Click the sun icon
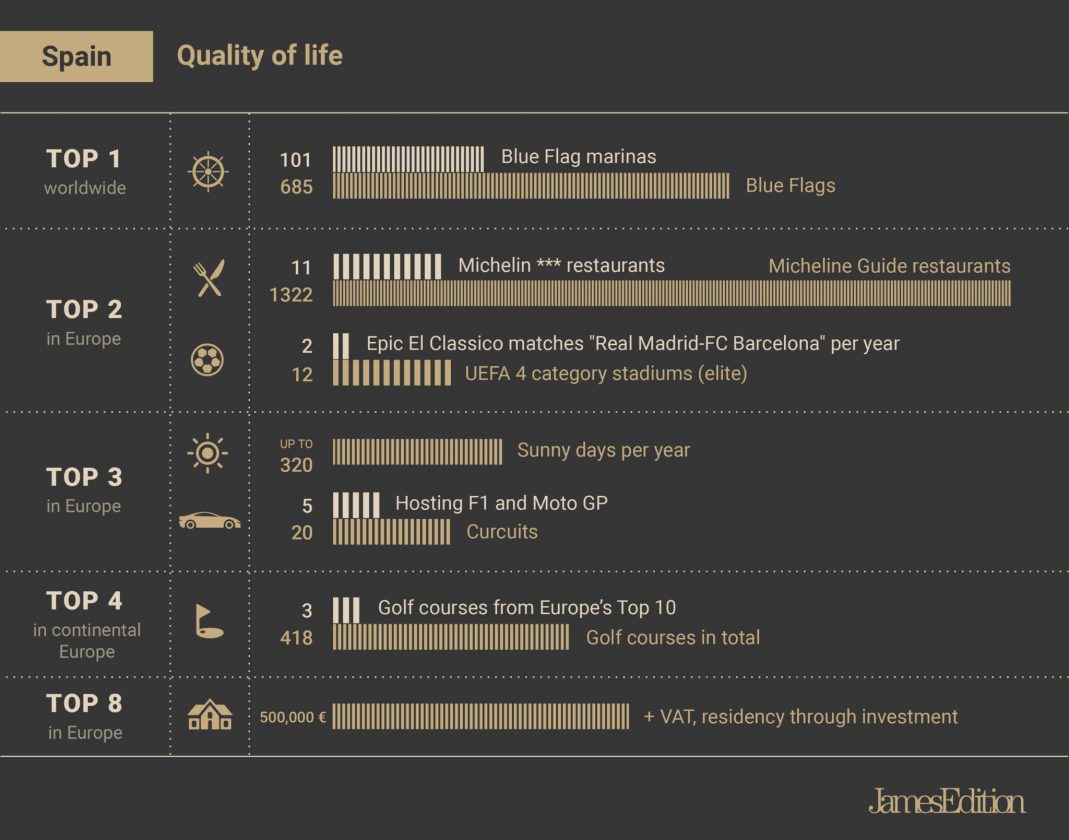Screen dimensions: 1069x840 207,453
